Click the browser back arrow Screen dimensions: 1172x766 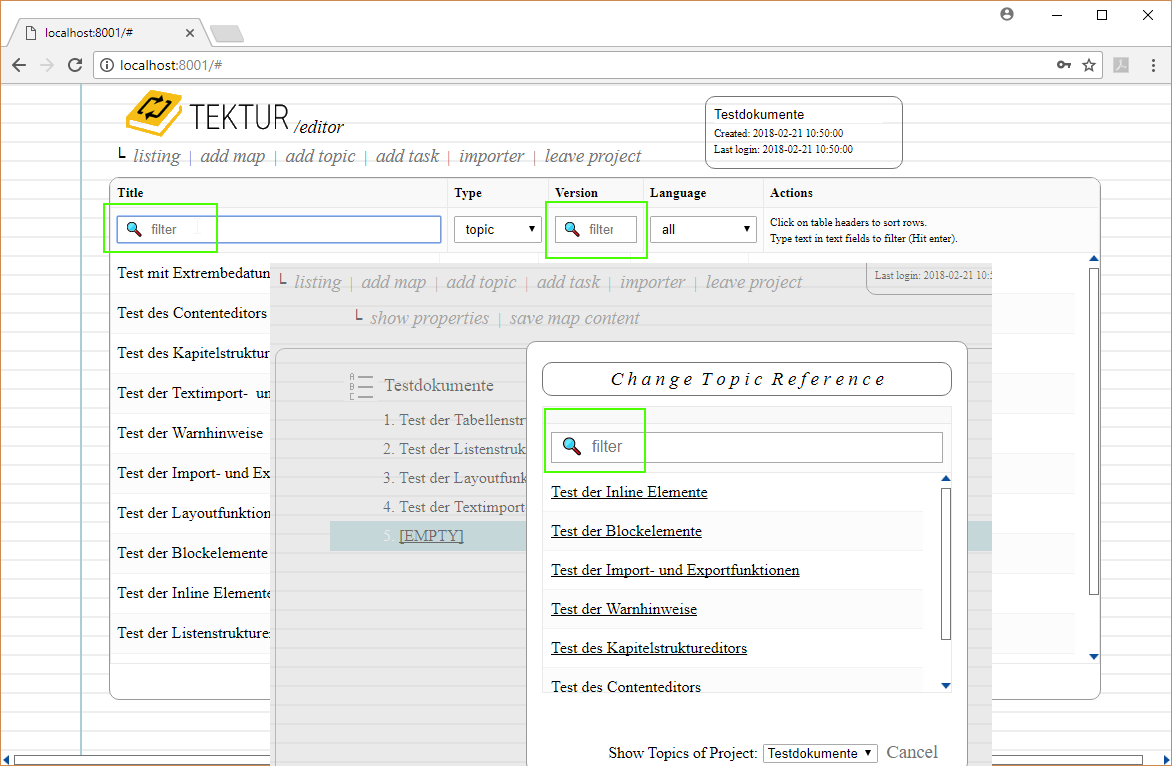tap(19, 65)
